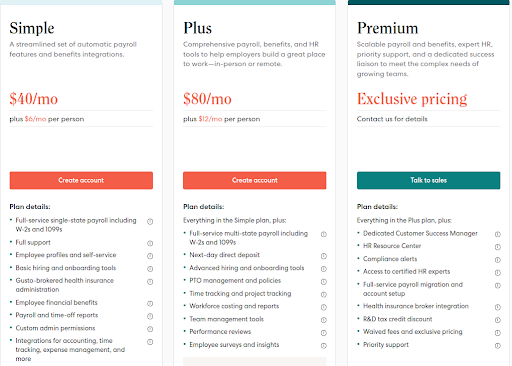This screenshot has width=512, height=366.
Task: Click info icon beside PTO management and policies
Action: [x=324, y=282]
